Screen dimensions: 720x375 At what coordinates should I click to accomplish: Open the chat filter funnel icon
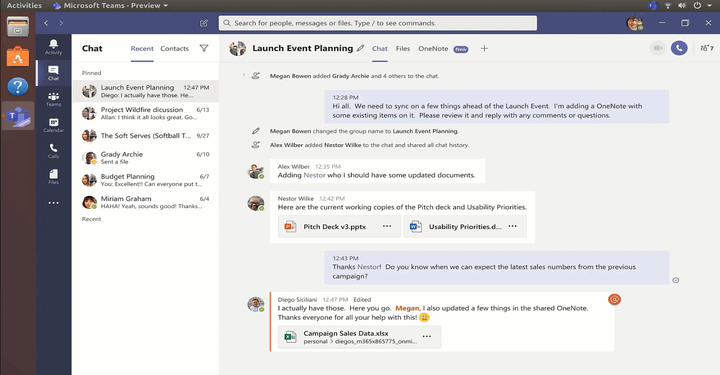tap(204, 48)
